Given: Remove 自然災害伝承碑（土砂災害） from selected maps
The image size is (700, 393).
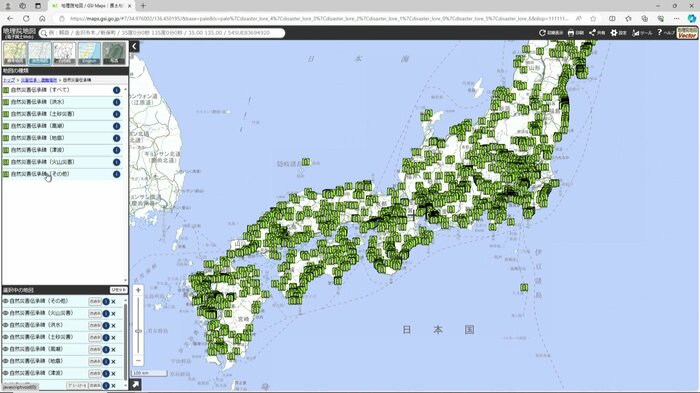Looking at the screenshot, I should [113, 338].
